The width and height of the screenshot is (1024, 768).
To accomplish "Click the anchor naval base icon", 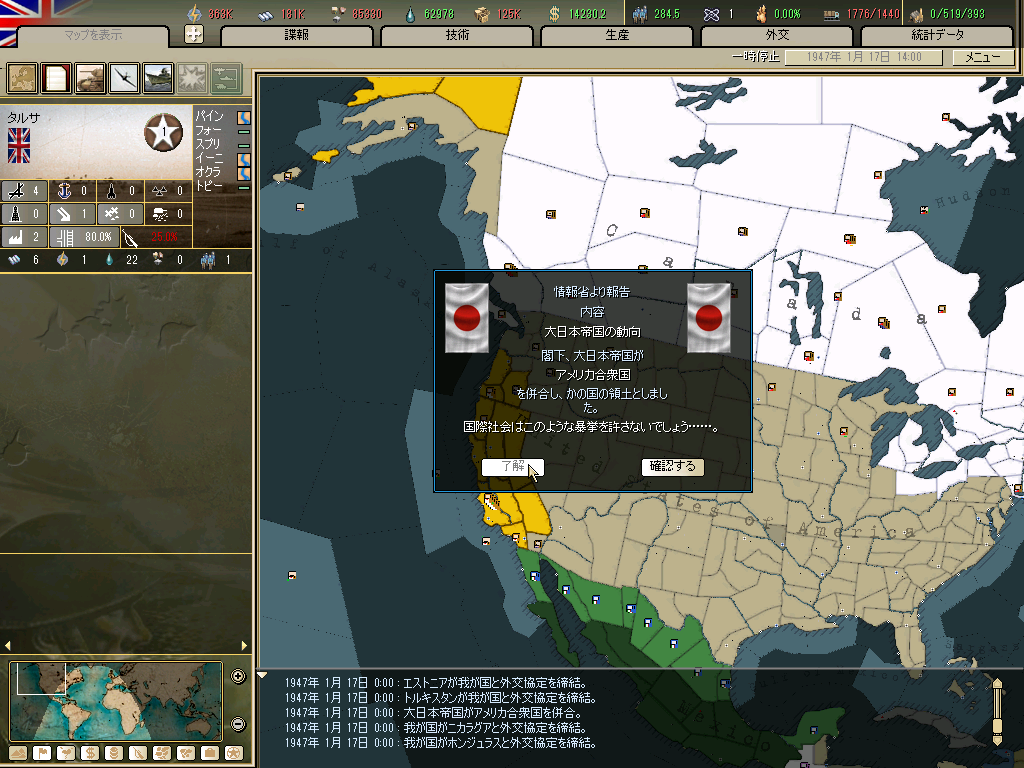I will click(x=64, y=191).
